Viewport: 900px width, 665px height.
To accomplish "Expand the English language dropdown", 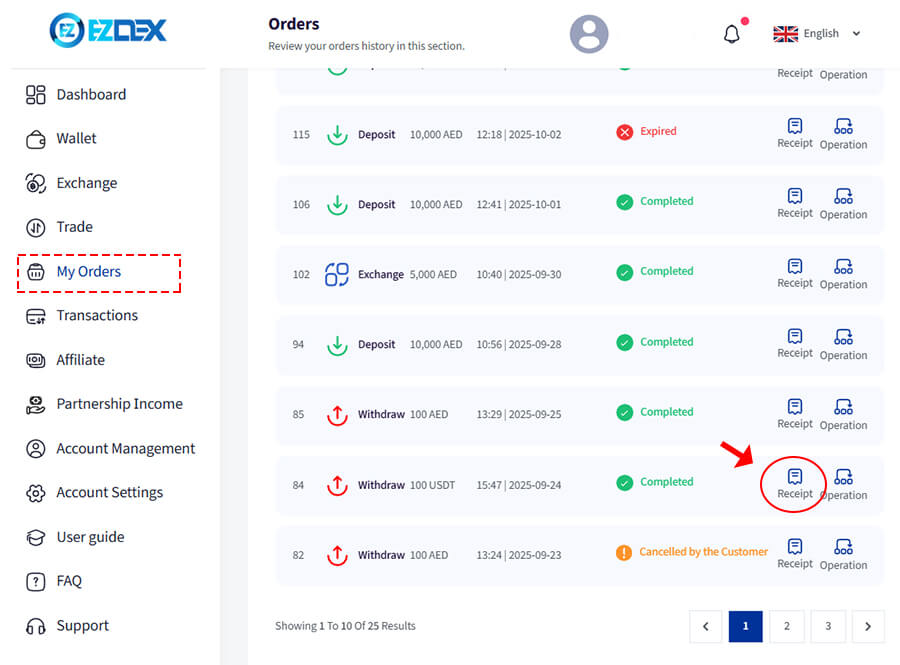I will [x=817, y=34].
